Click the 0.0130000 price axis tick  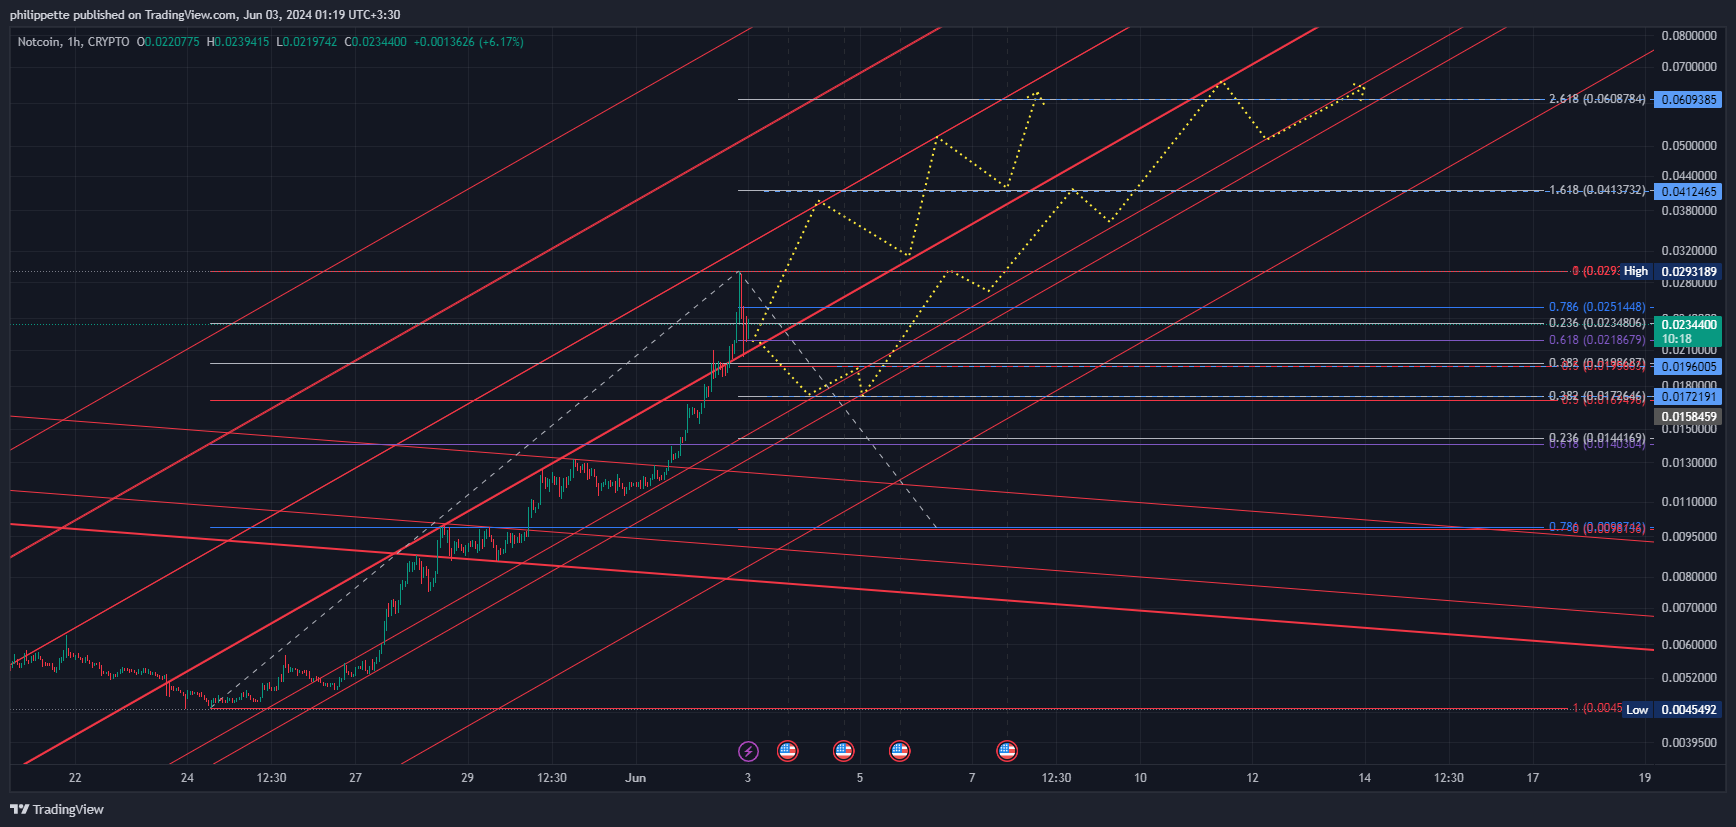click(1689, 463)
